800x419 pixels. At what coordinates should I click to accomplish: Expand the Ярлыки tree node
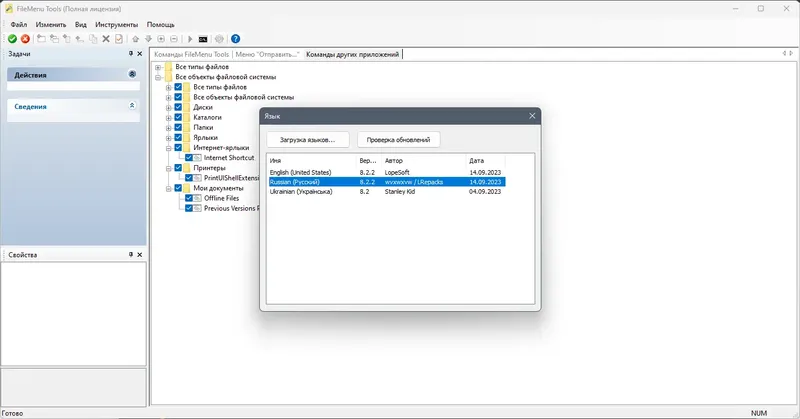[x=168, y=138]
